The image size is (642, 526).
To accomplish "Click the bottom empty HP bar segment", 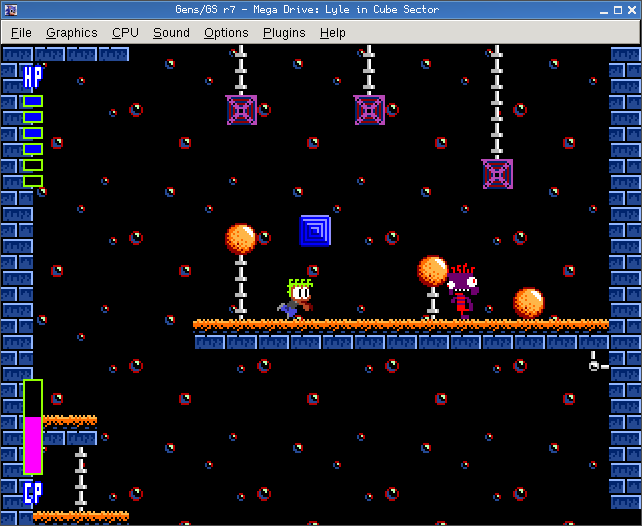I will tap(33, 181).
